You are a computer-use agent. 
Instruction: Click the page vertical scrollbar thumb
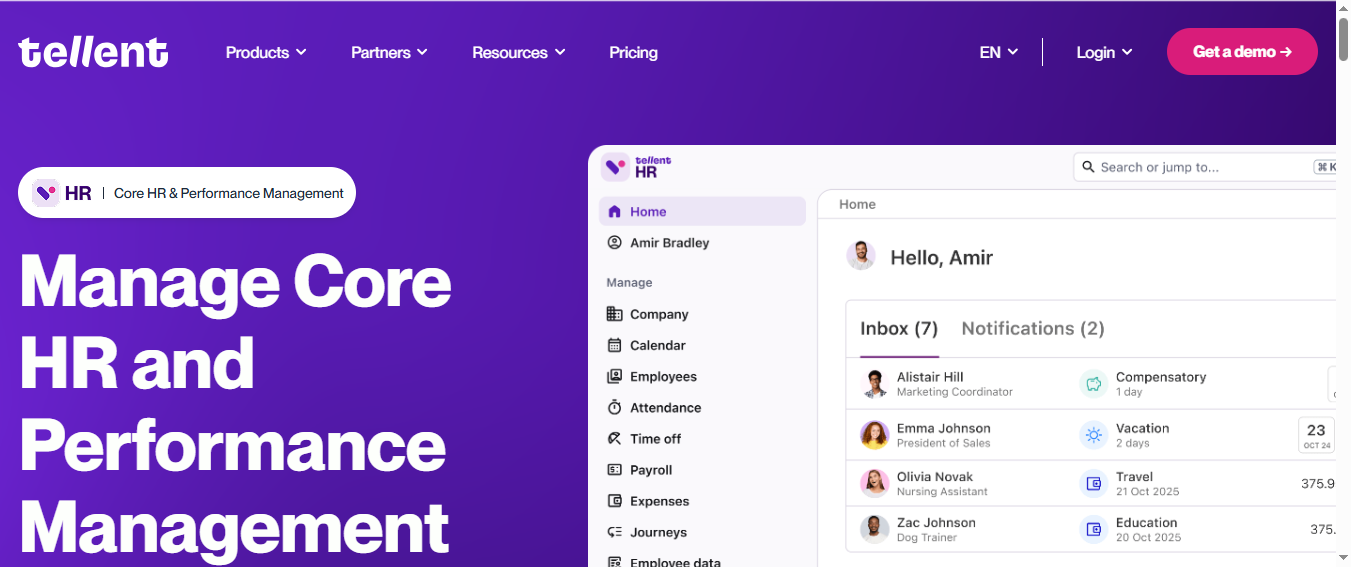point(1343,40)
